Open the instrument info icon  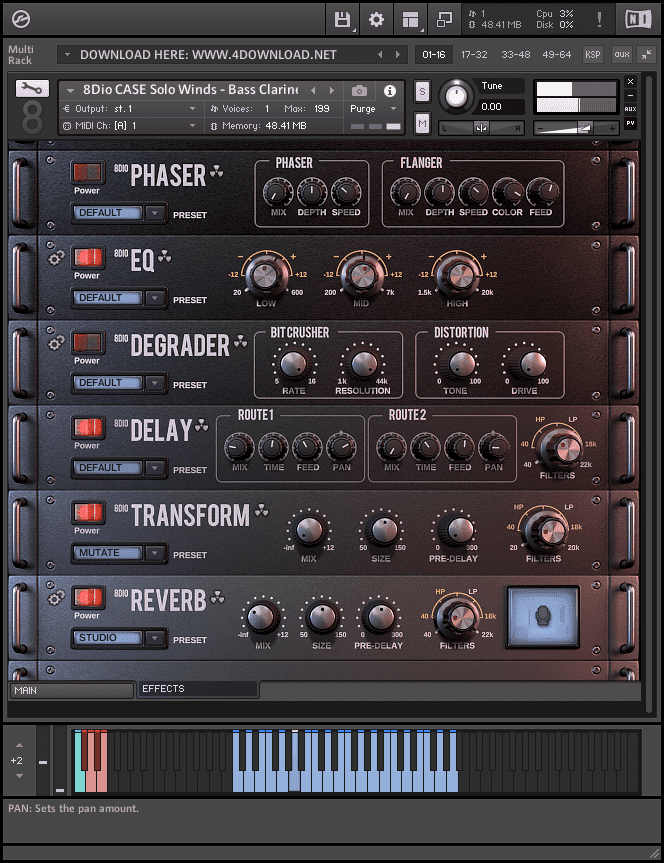[389, 91]
